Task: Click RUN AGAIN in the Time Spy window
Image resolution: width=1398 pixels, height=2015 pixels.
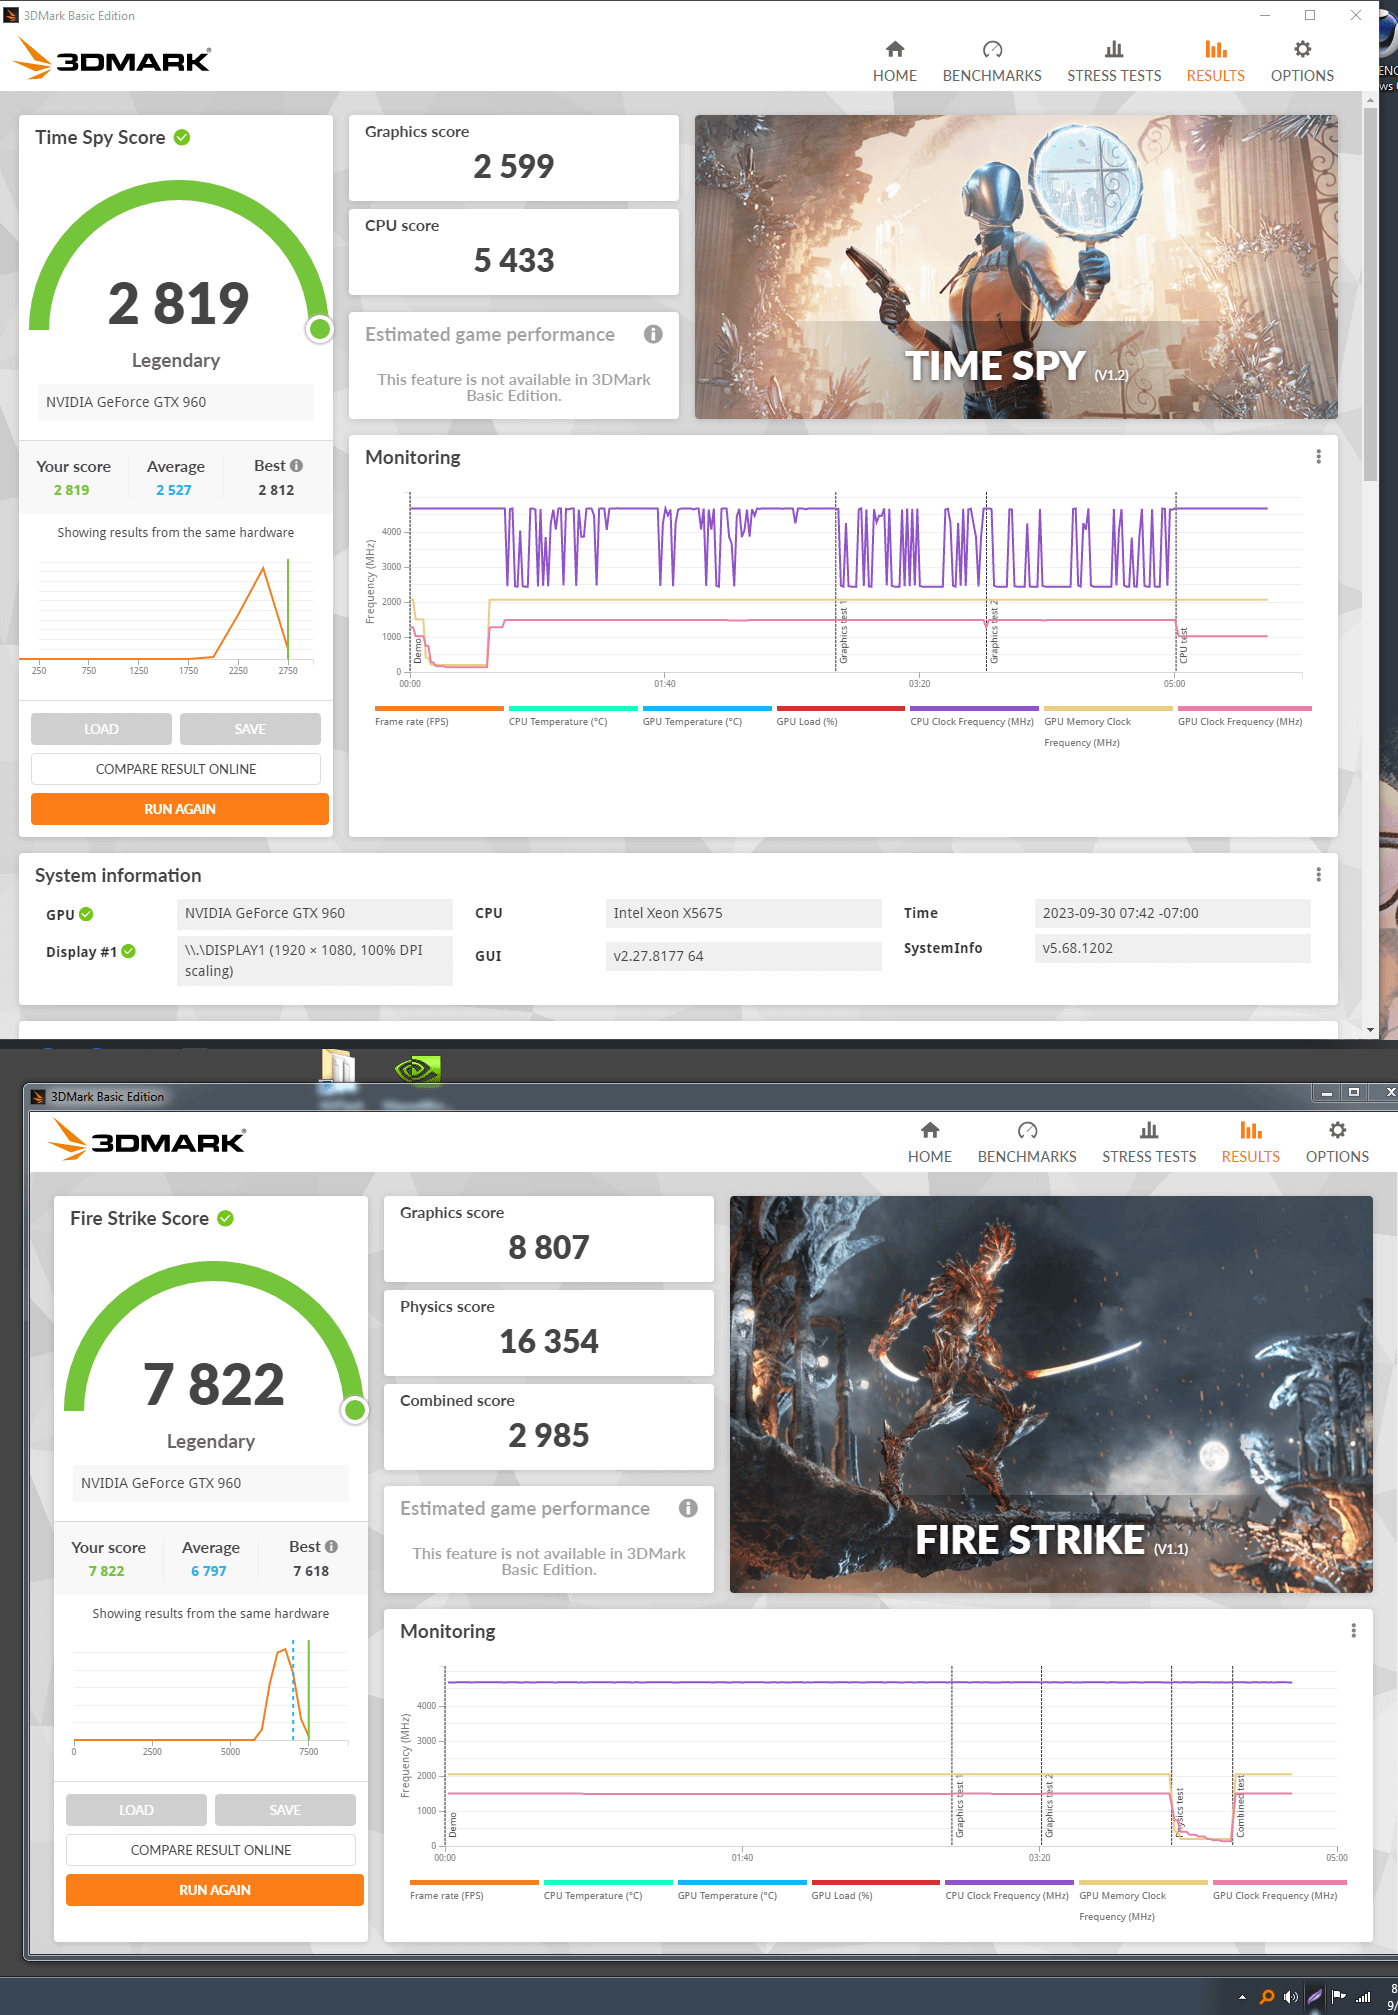Action: 180,809
